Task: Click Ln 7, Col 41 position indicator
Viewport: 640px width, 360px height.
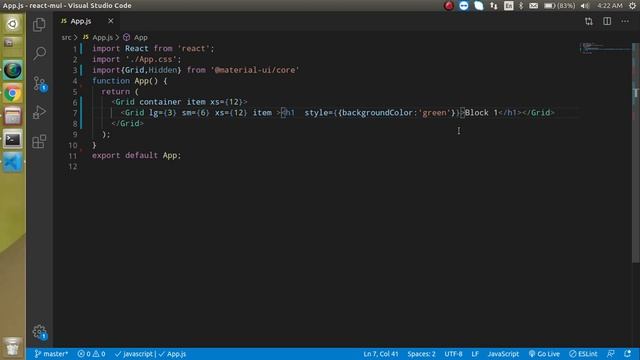Action: tap(381, 354)
